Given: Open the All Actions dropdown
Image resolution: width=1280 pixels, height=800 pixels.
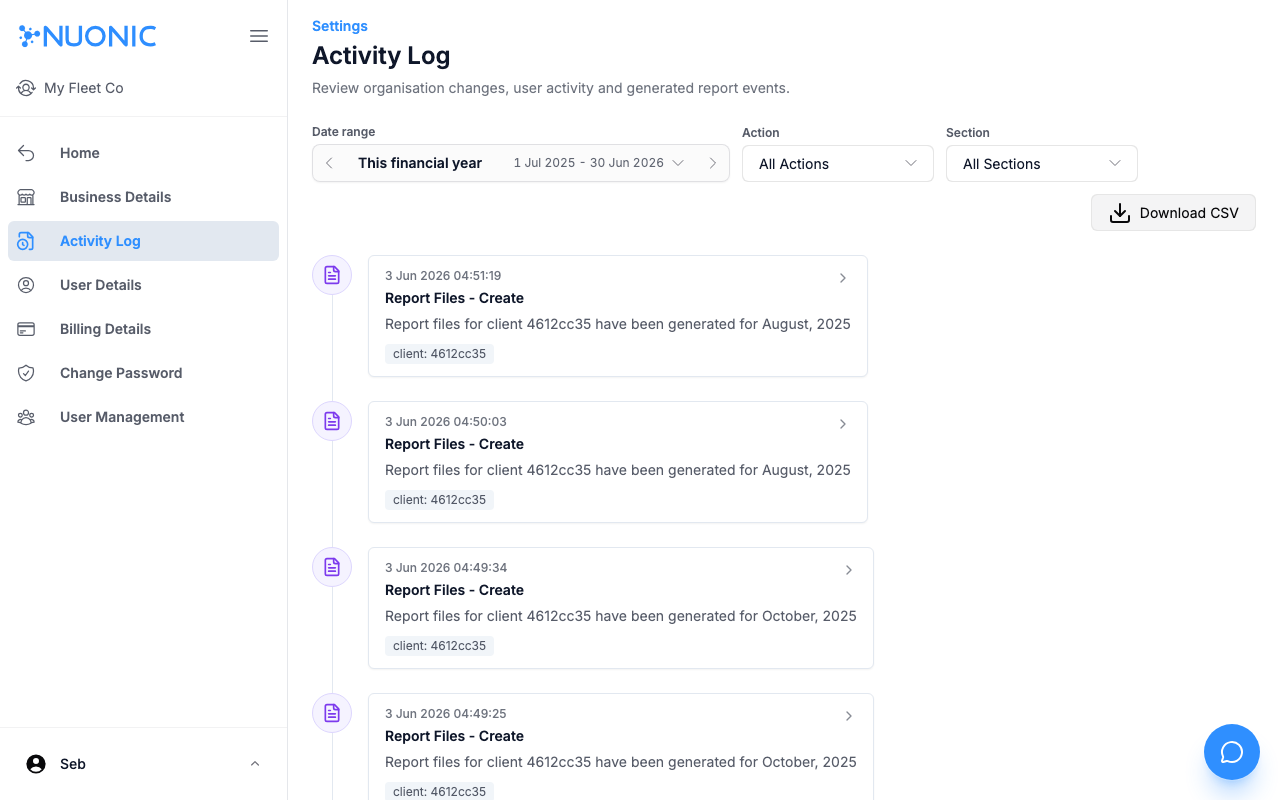Looking at the screenshot, I should click(838, 164).
